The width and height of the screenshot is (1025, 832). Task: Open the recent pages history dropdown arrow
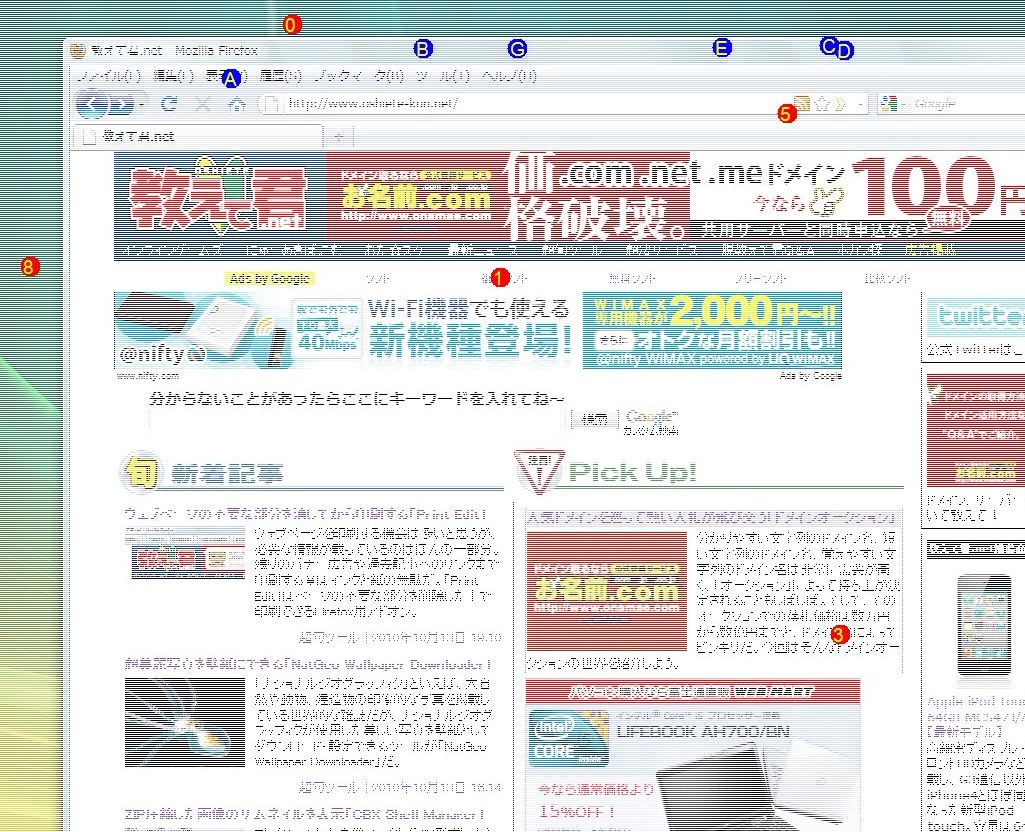[142, 104]
